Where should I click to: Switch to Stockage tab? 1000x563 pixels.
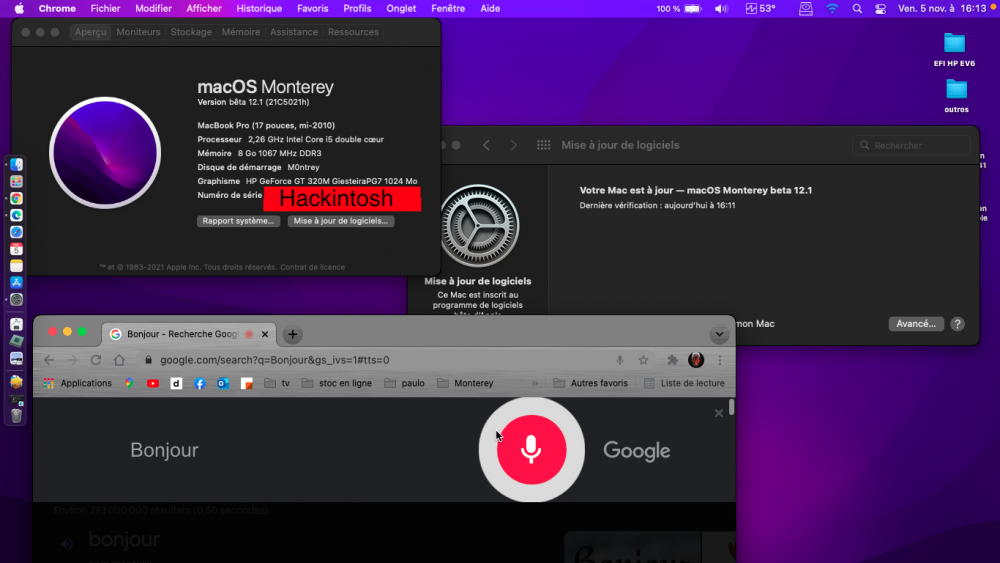click(x=191, y=32)
